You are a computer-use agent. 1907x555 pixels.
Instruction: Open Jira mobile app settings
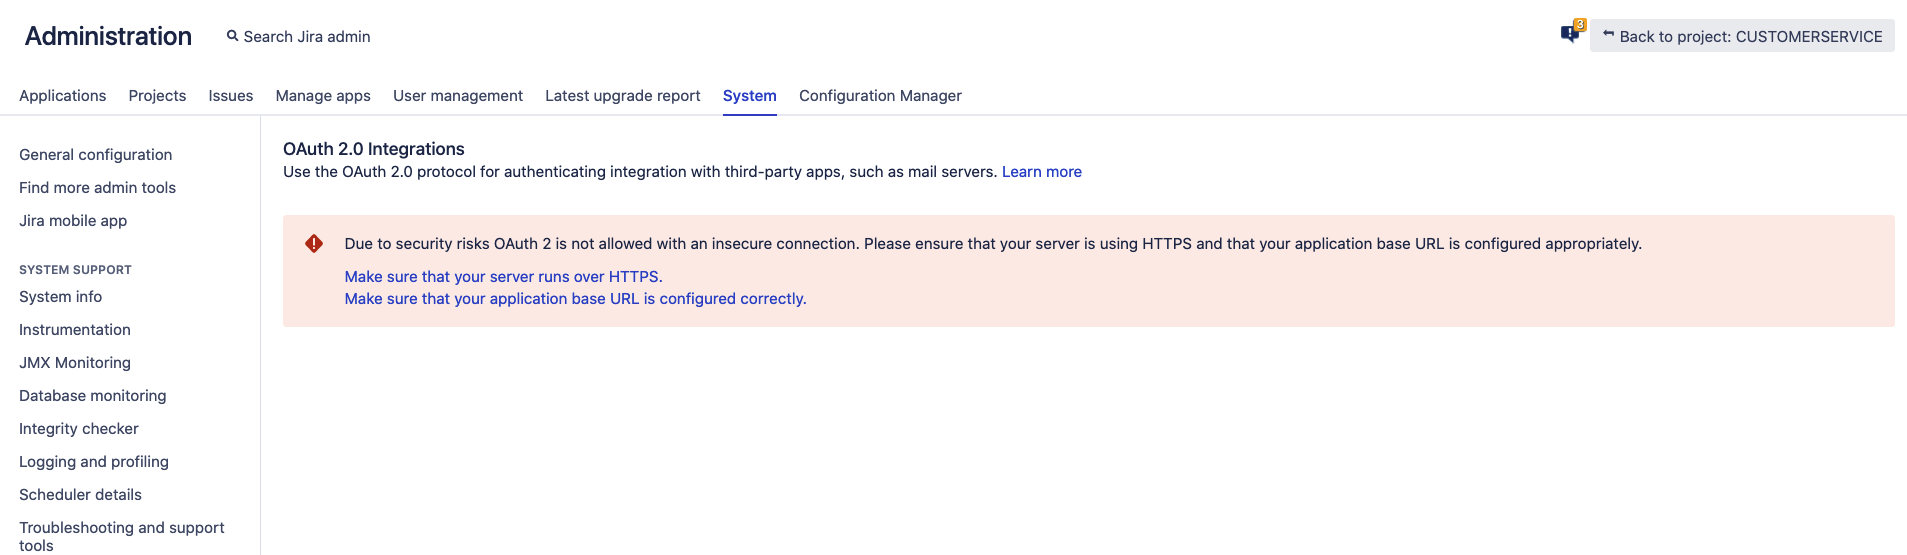73,220
